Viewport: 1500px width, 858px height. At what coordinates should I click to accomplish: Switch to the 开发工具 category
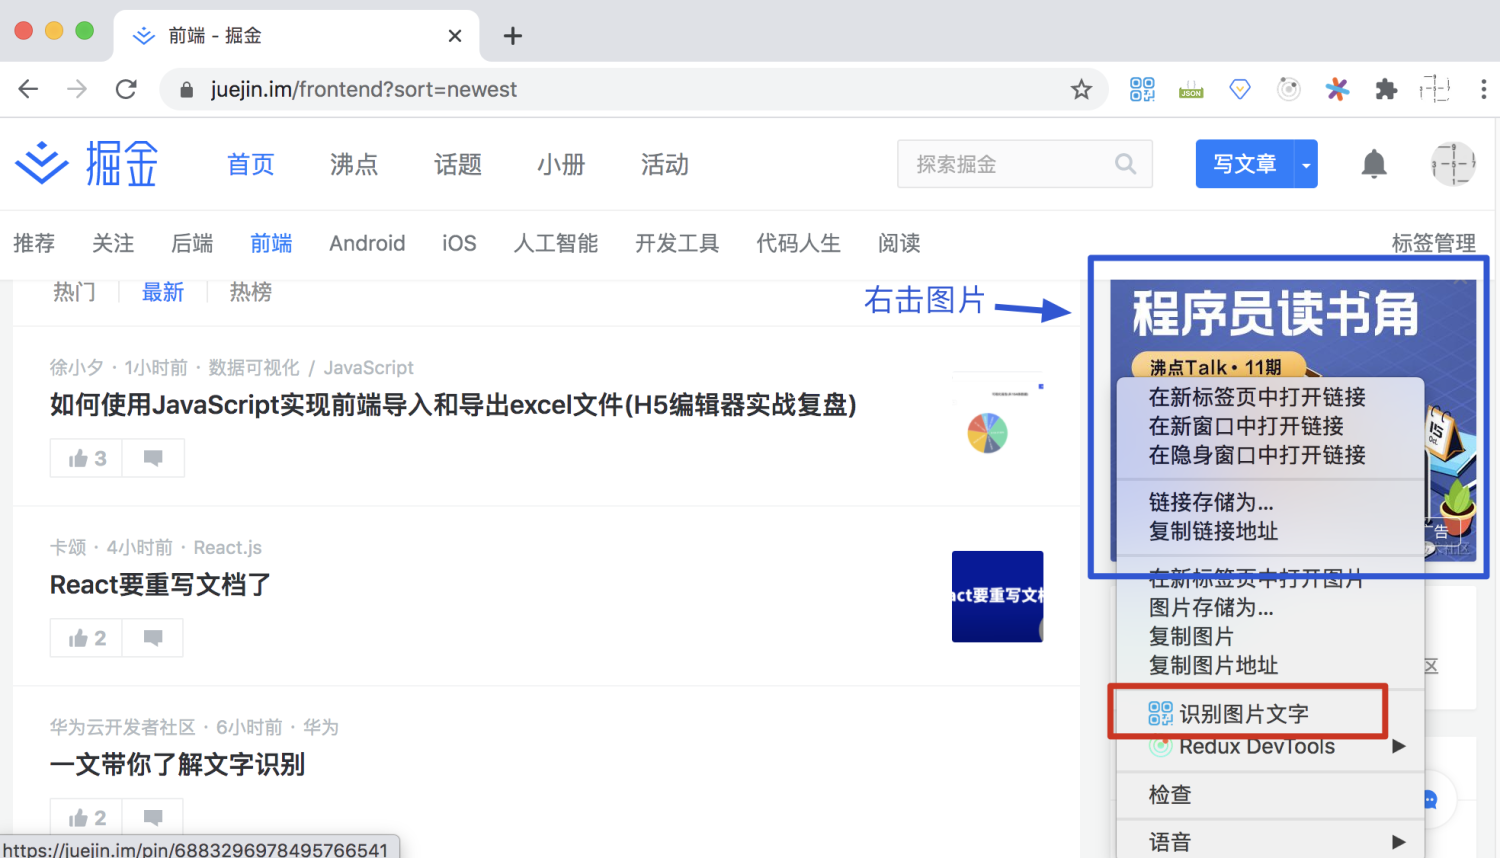tap(677, 243)
